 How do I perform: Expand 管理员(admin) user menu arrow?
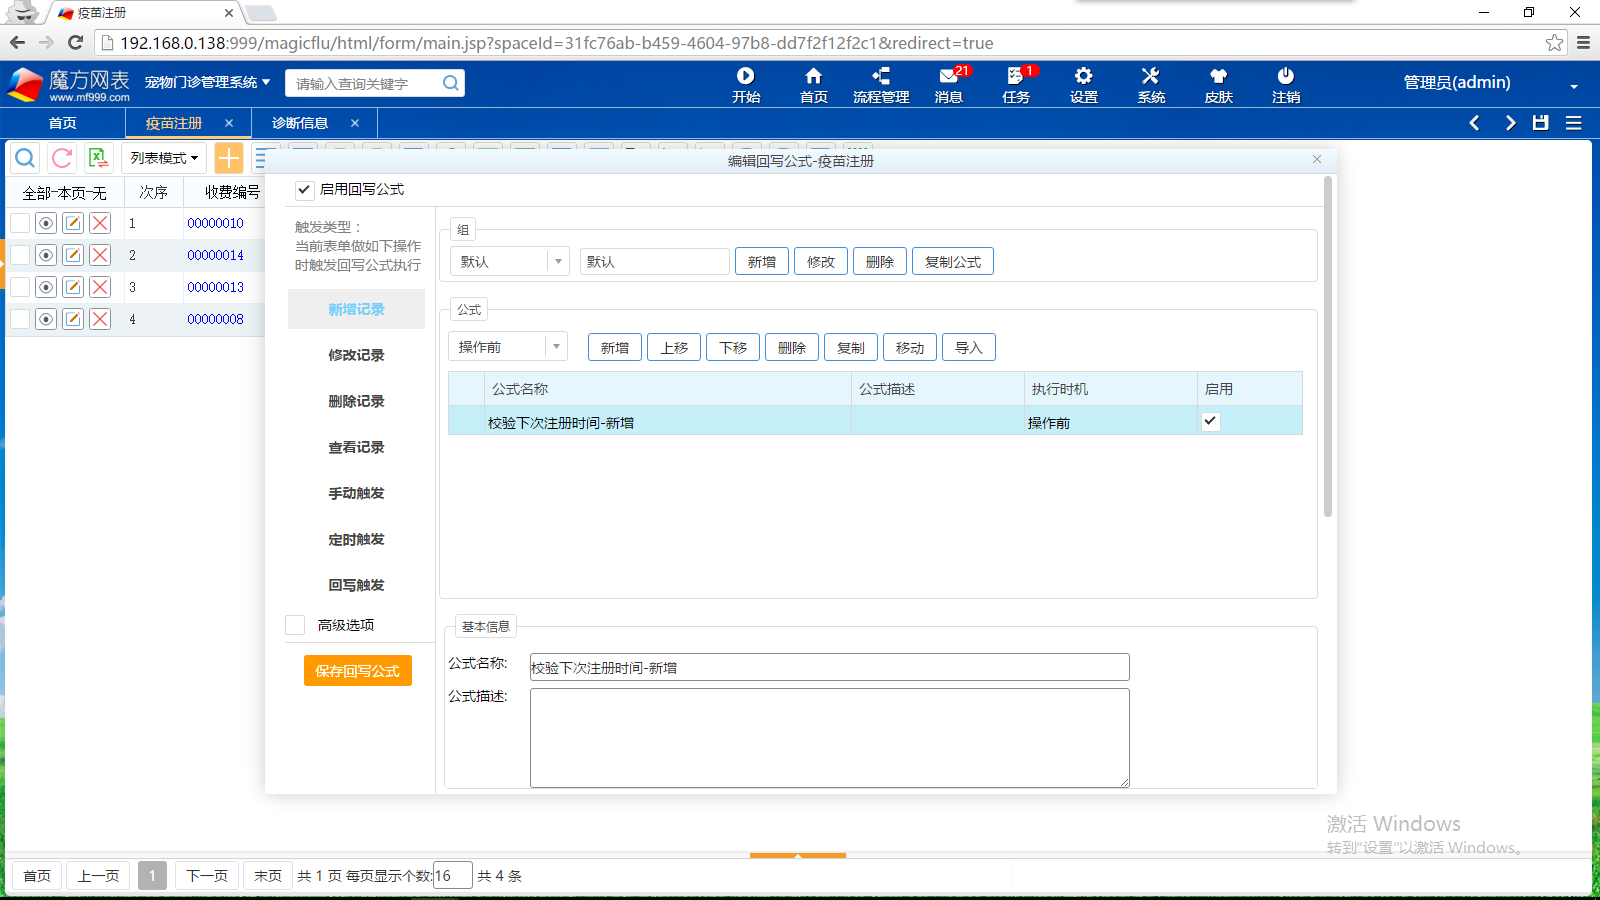point(1574,86)
